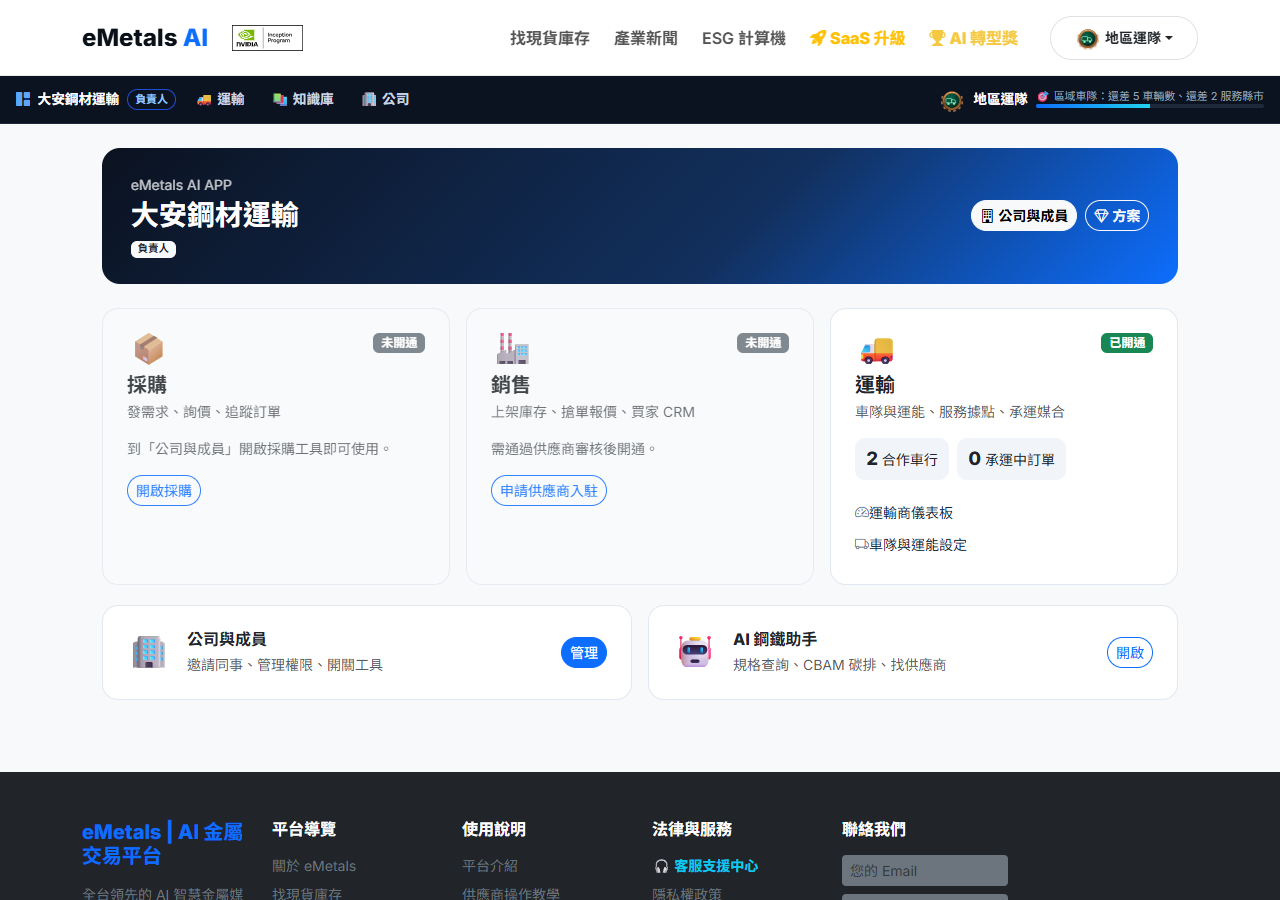Click the 採購 package box icon
The image size is (1280, 900).
148,348
